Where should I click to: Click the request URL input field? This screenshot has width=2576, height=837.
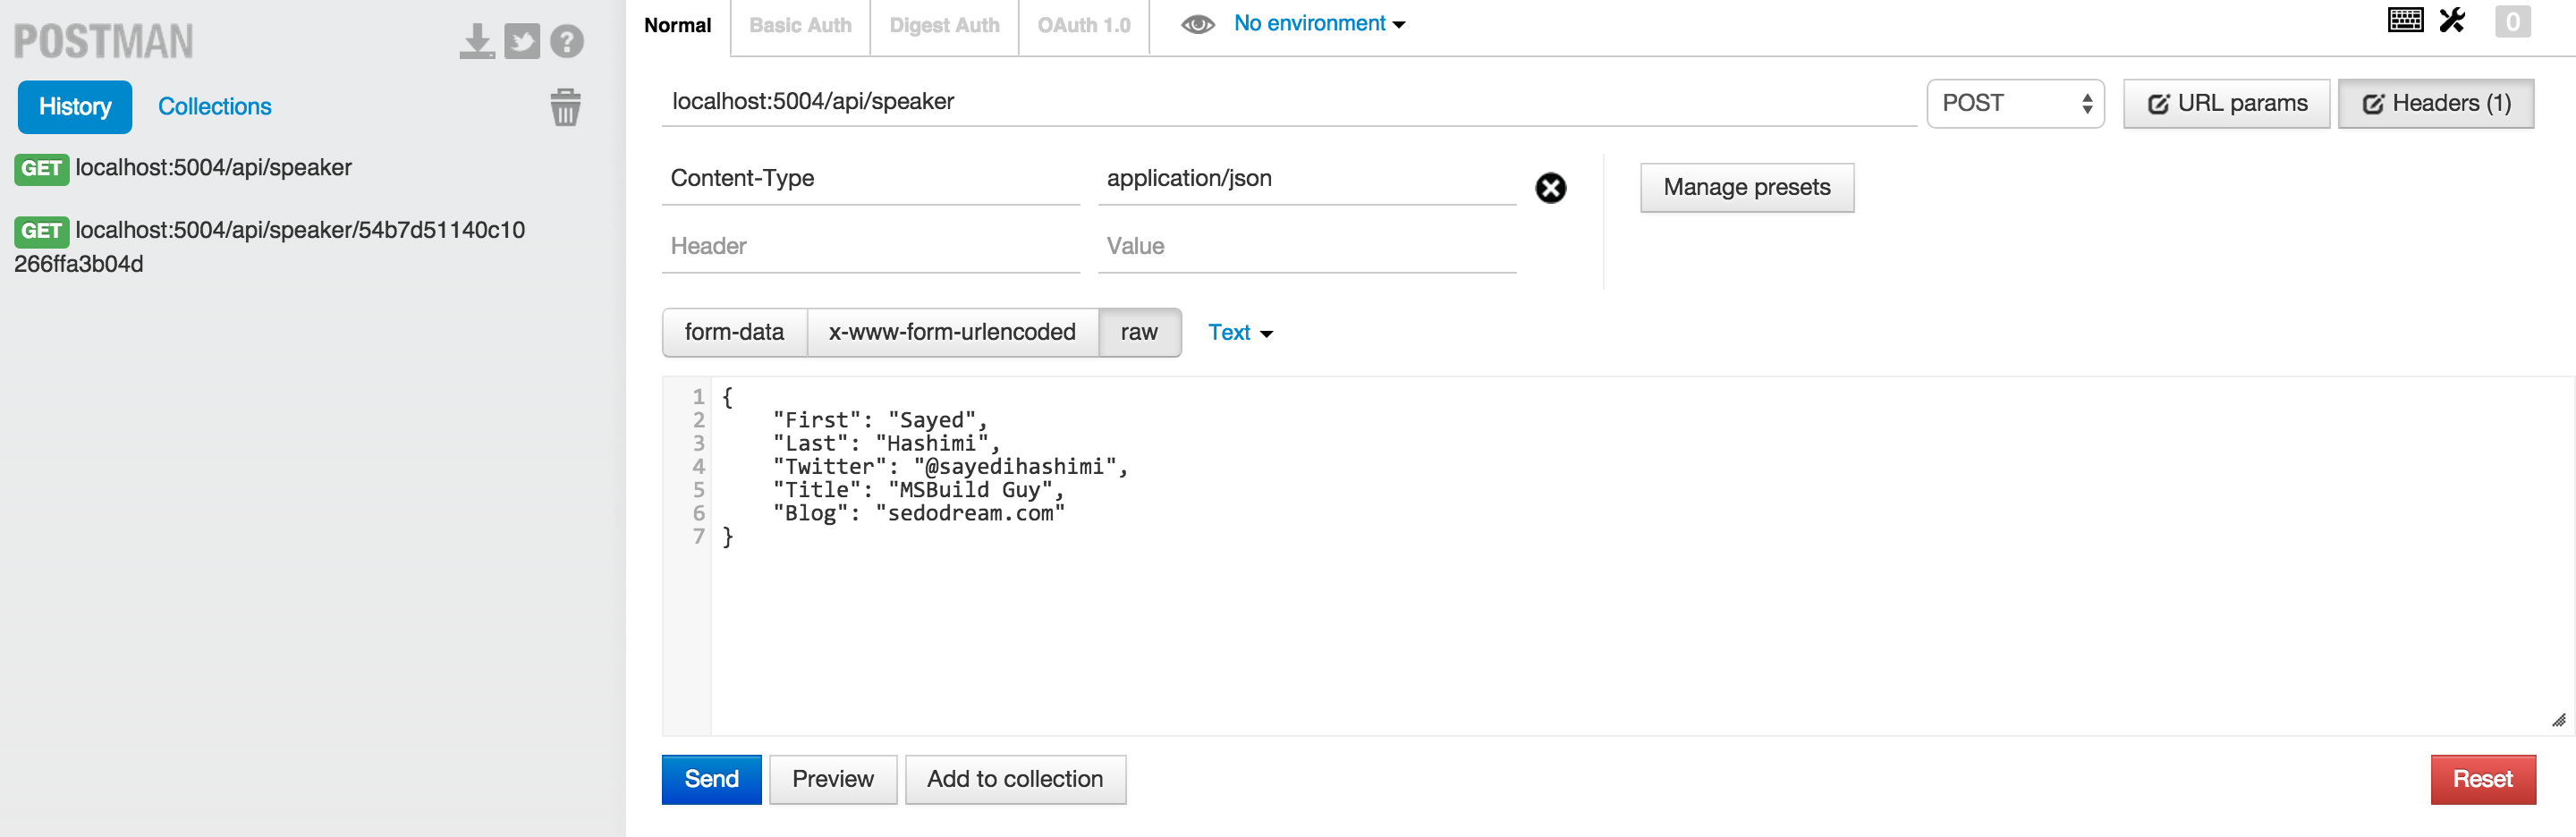(x=1288, y=102)
